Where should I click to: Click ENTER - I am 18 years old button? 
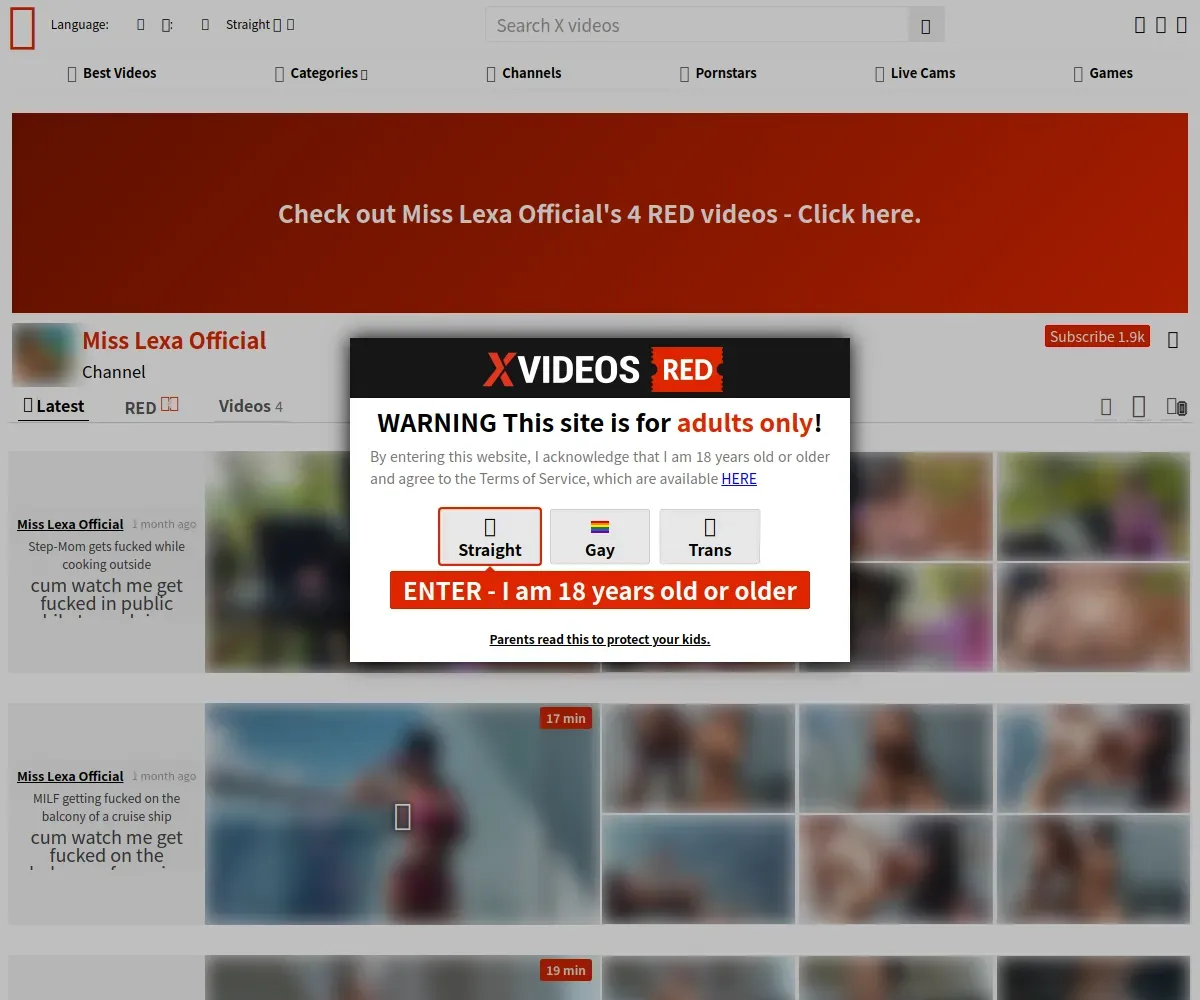[x=600, y=591]
